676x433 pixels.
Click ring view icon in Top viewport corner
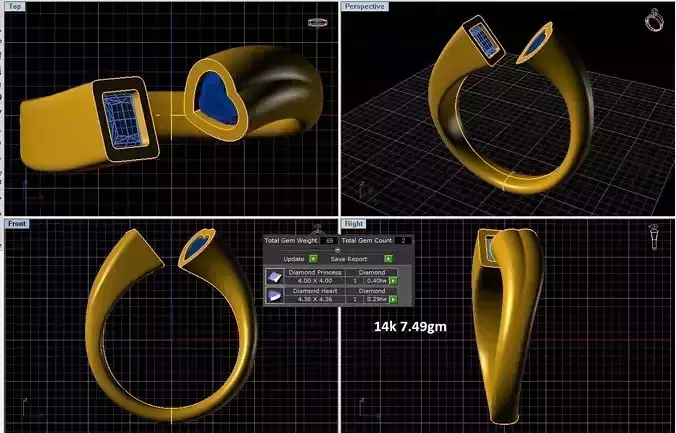tap(318, 22)
